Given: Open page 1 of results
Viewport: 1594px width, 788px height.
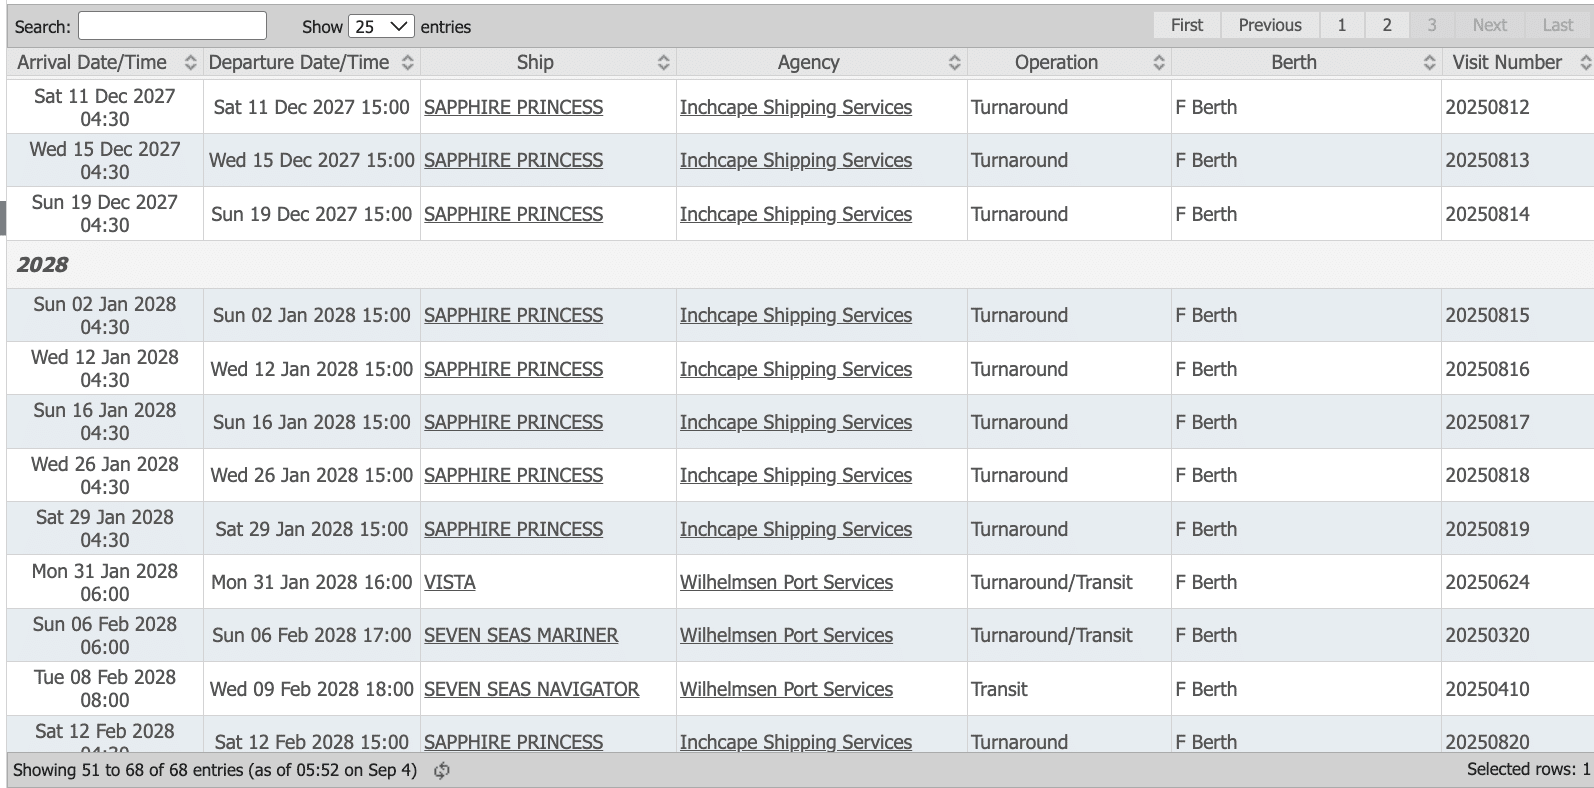Looking at the screenshot, I should pos(1341,25).
